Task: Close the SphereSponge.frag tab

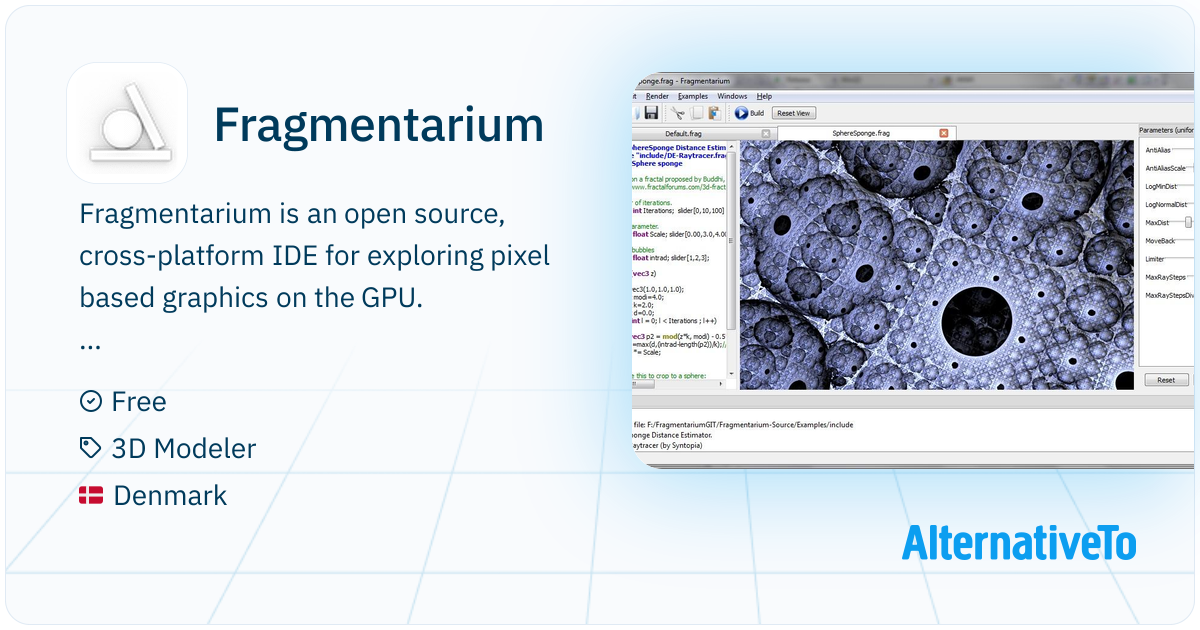Action: point(943,133)
